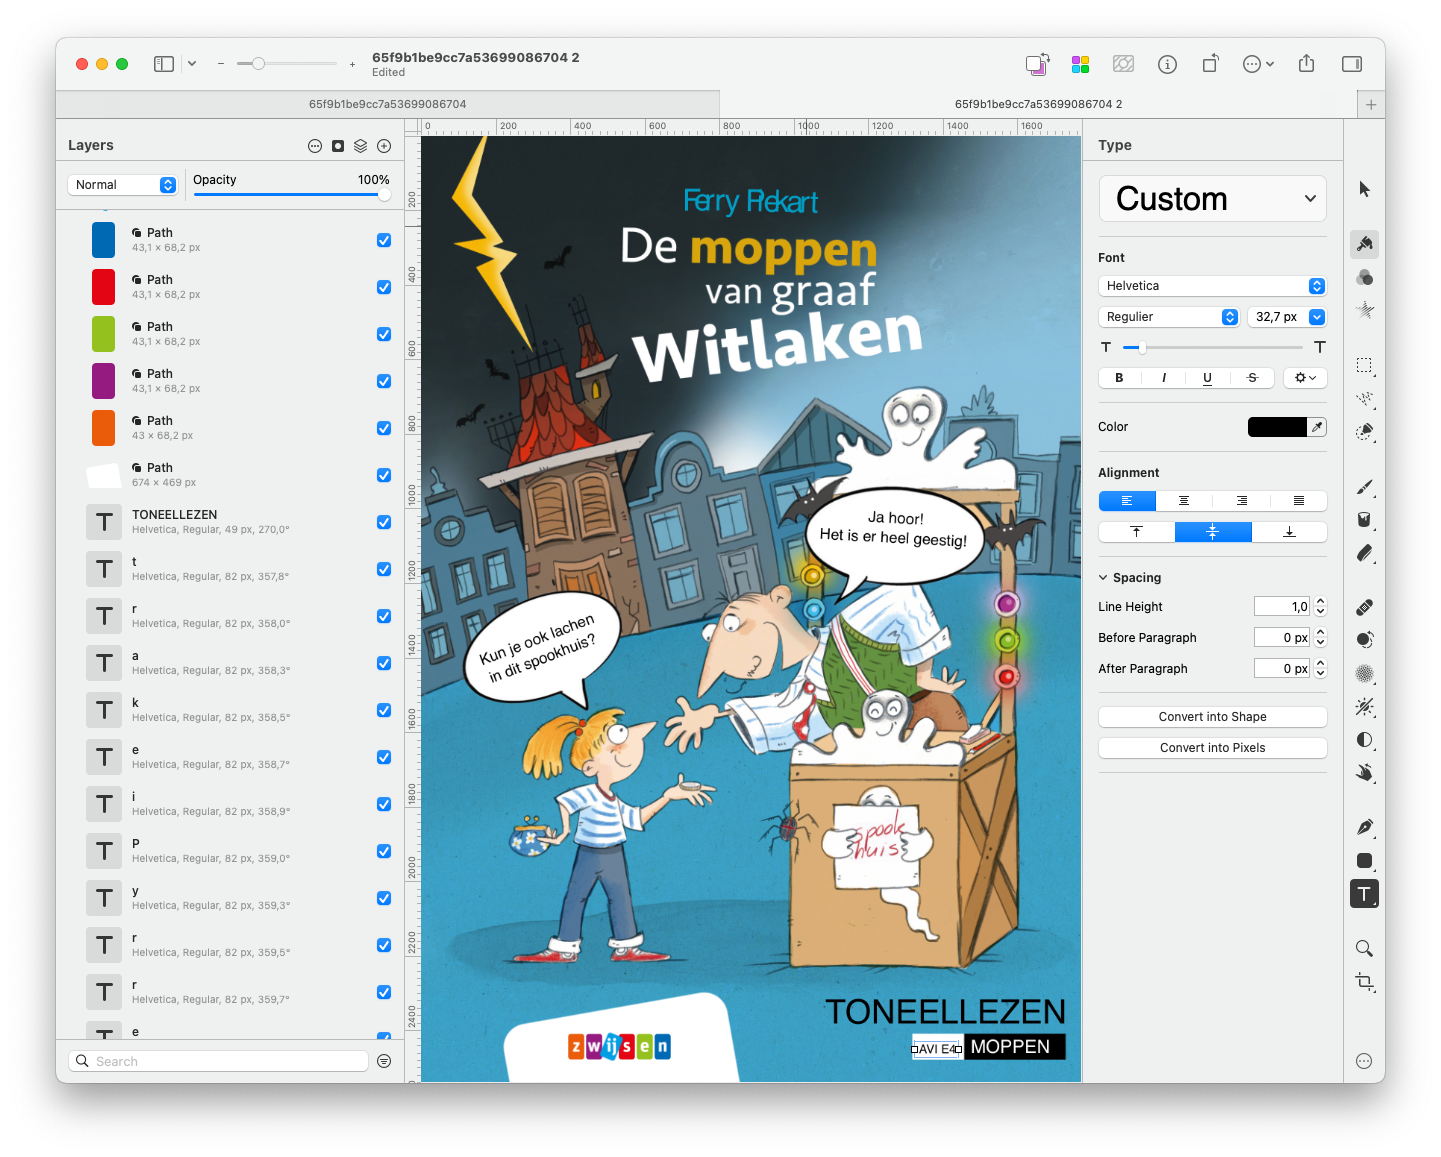Image resolution: width=1441 pixels, height=1157 pixels.
Task: Open the Normal blend mode dropdown
Action: (x=123, y=185)
